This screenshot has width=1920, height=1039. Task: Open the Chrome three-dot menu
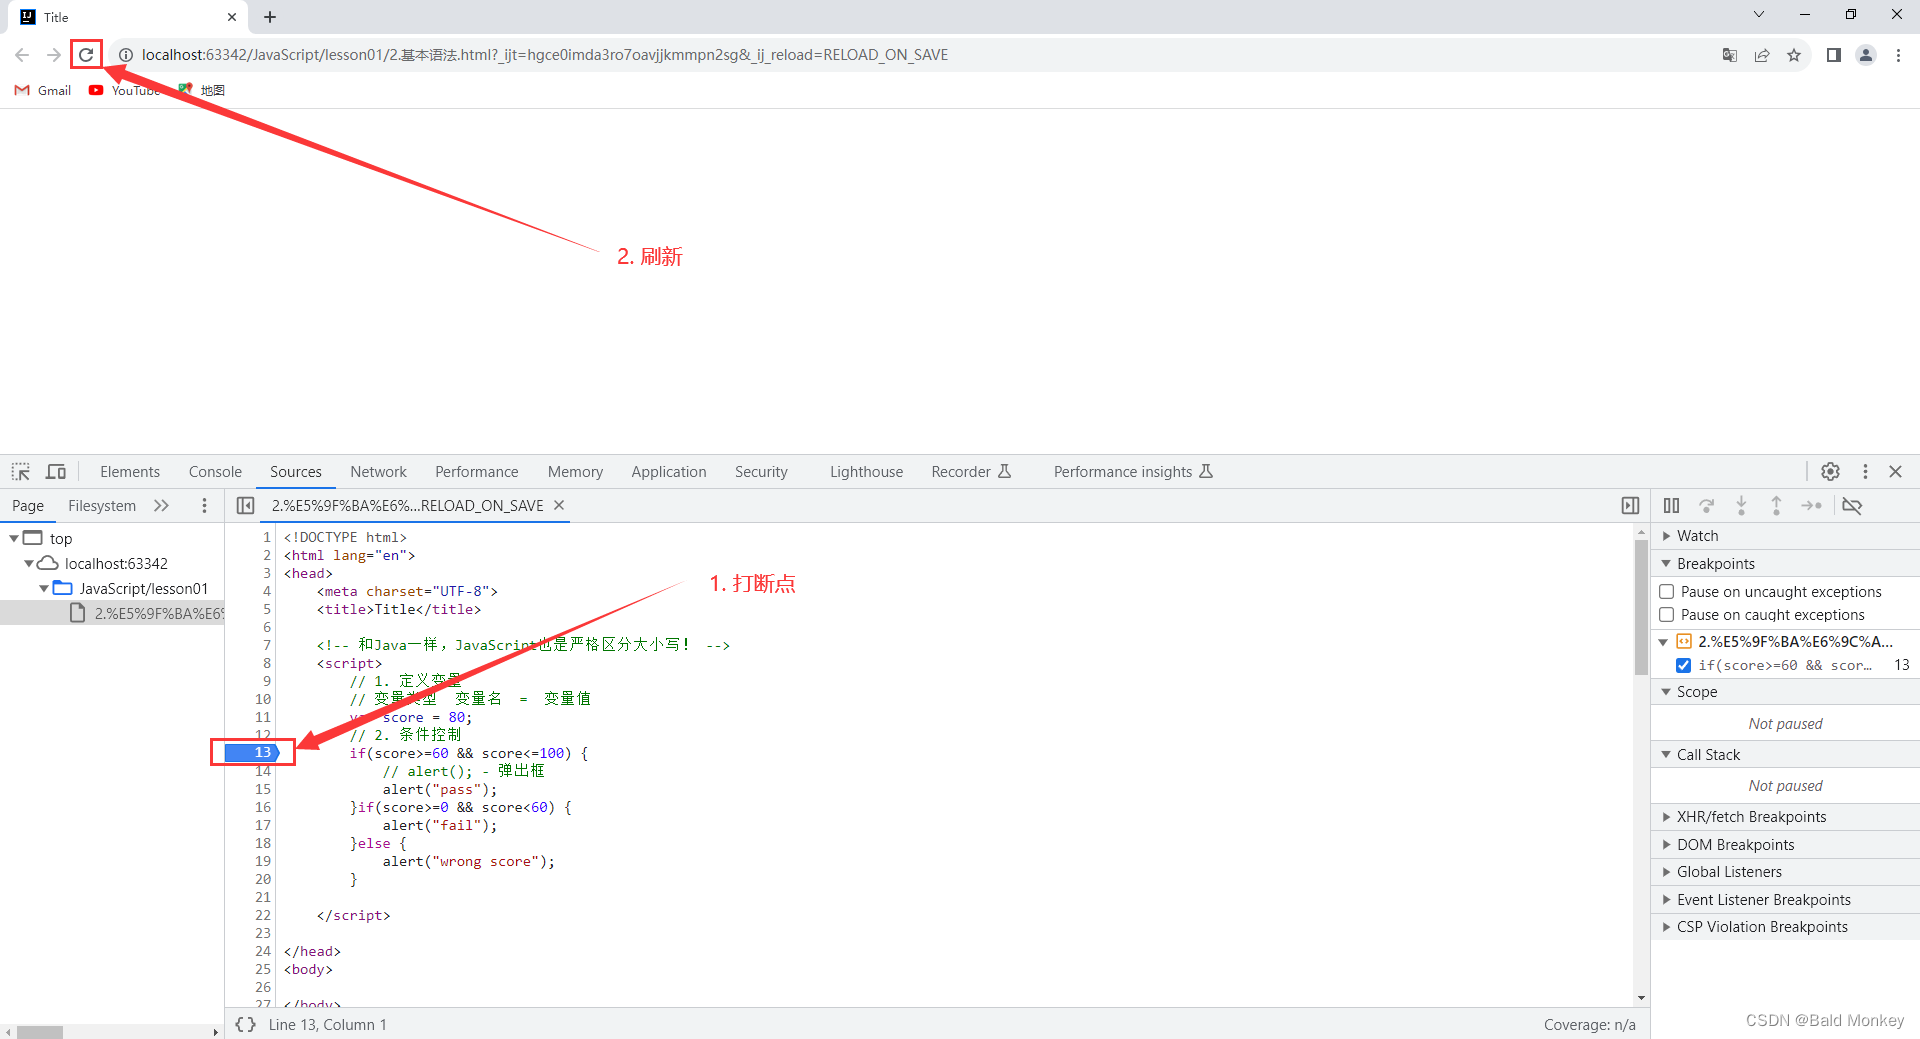pos(1898,55)
